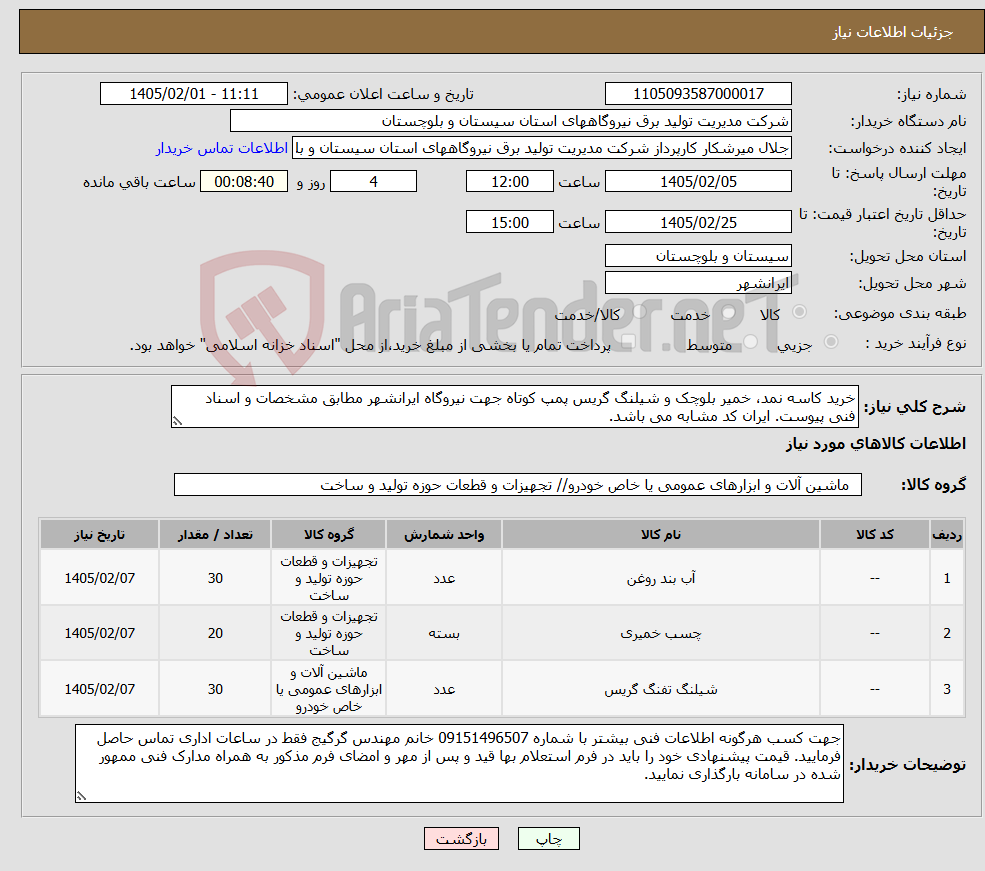
Task: Click quantity 30 in the شیلنگ تفنگ گریس row
Action: [x=215, y=690]
